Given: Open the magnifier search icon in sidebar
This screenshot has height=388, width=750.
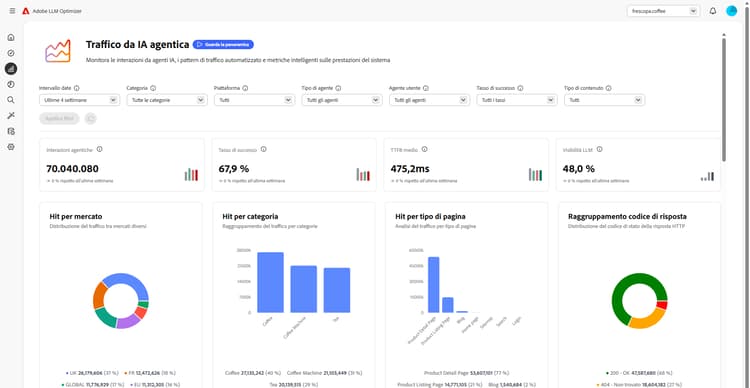Looking at the screenshot, I should coord(11,100).
